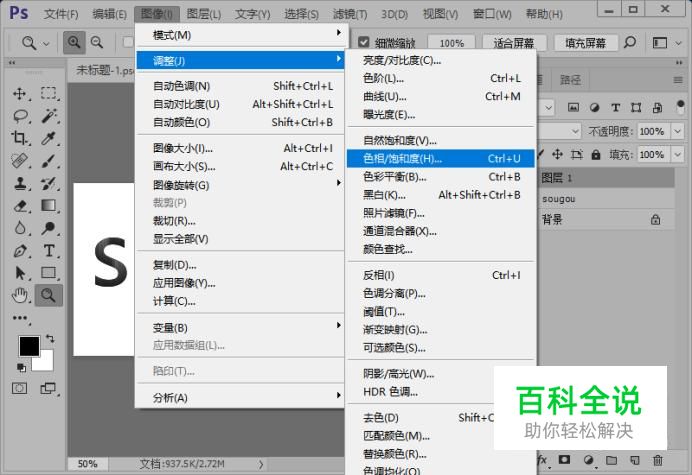692x475 pixels.
Task: Click the delete layer trash icon
Action: click(x=658, y=460)
